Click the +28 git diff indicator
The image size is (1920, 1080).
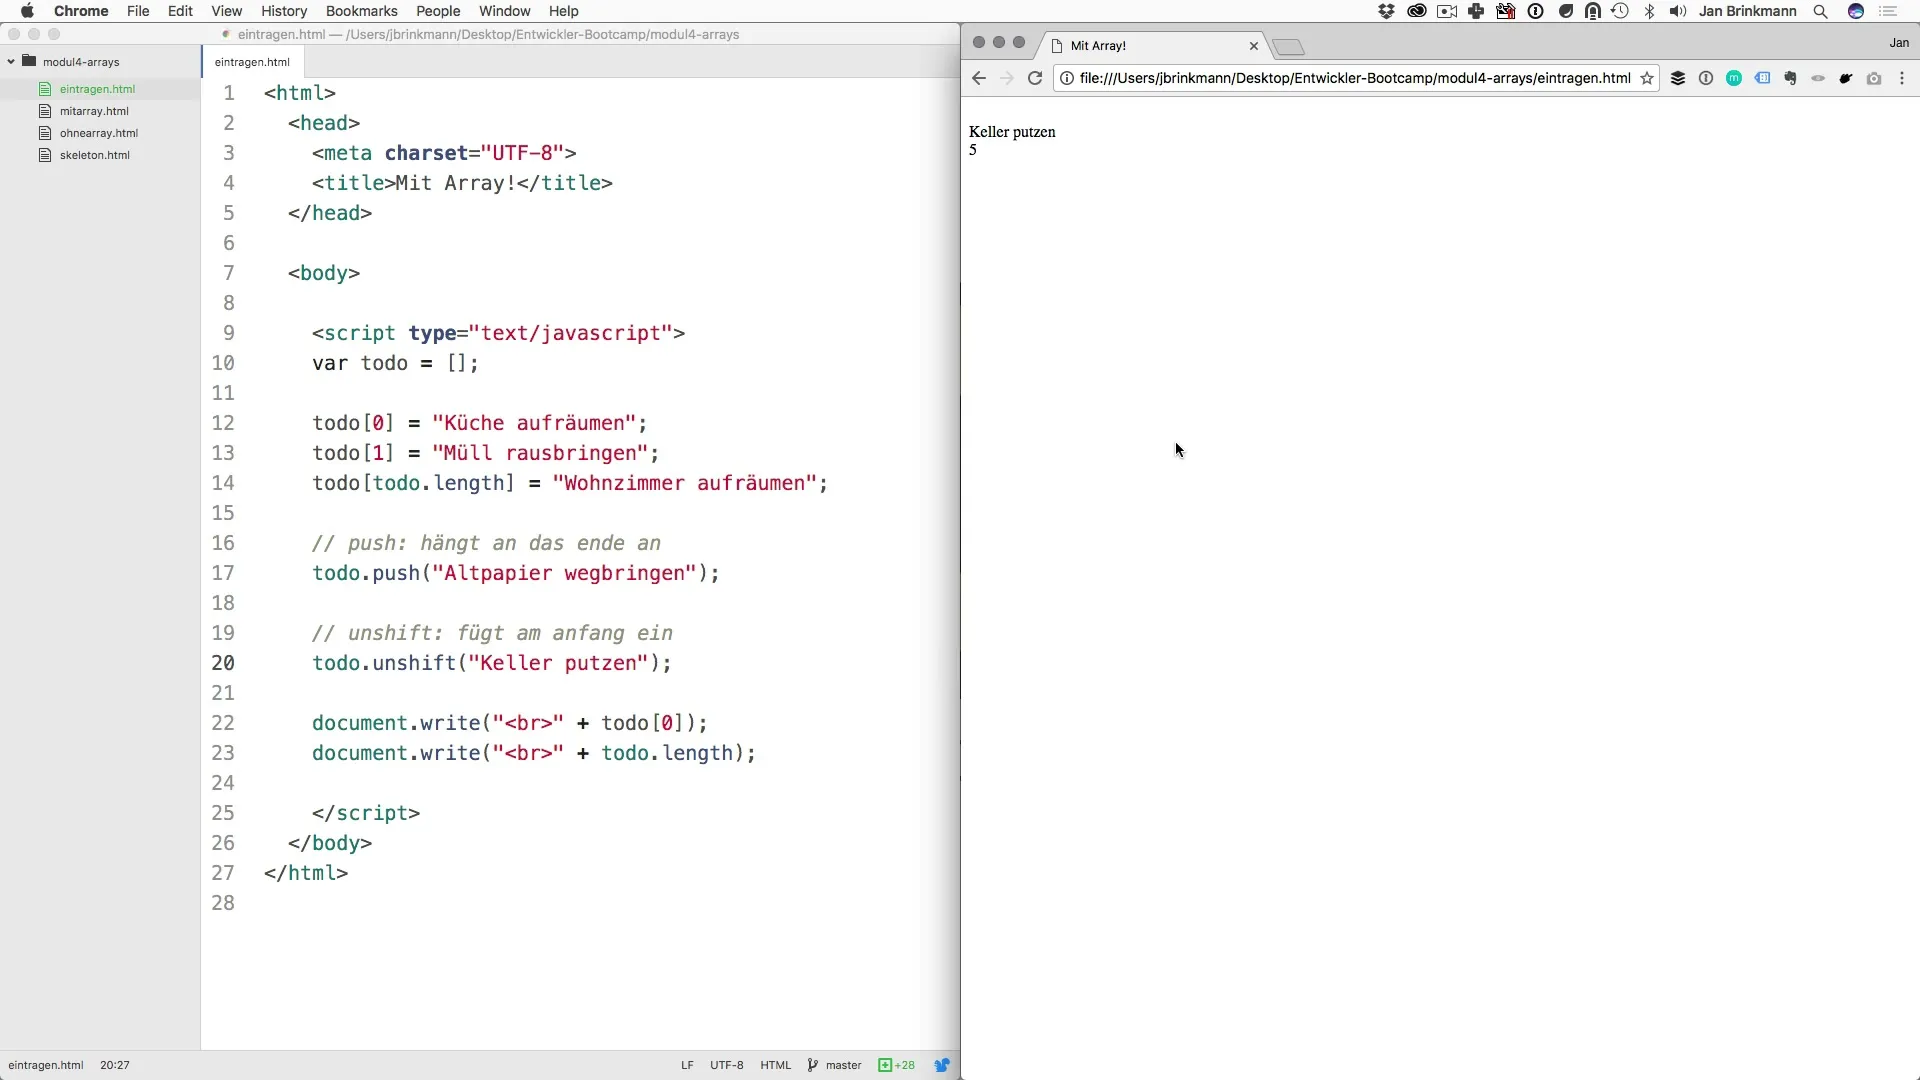(897, 1065)
